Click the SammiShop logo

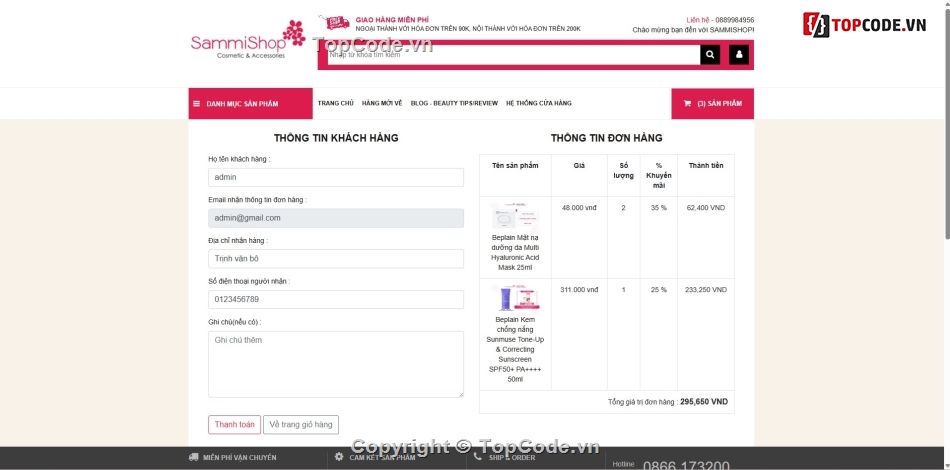click(248, 40)
